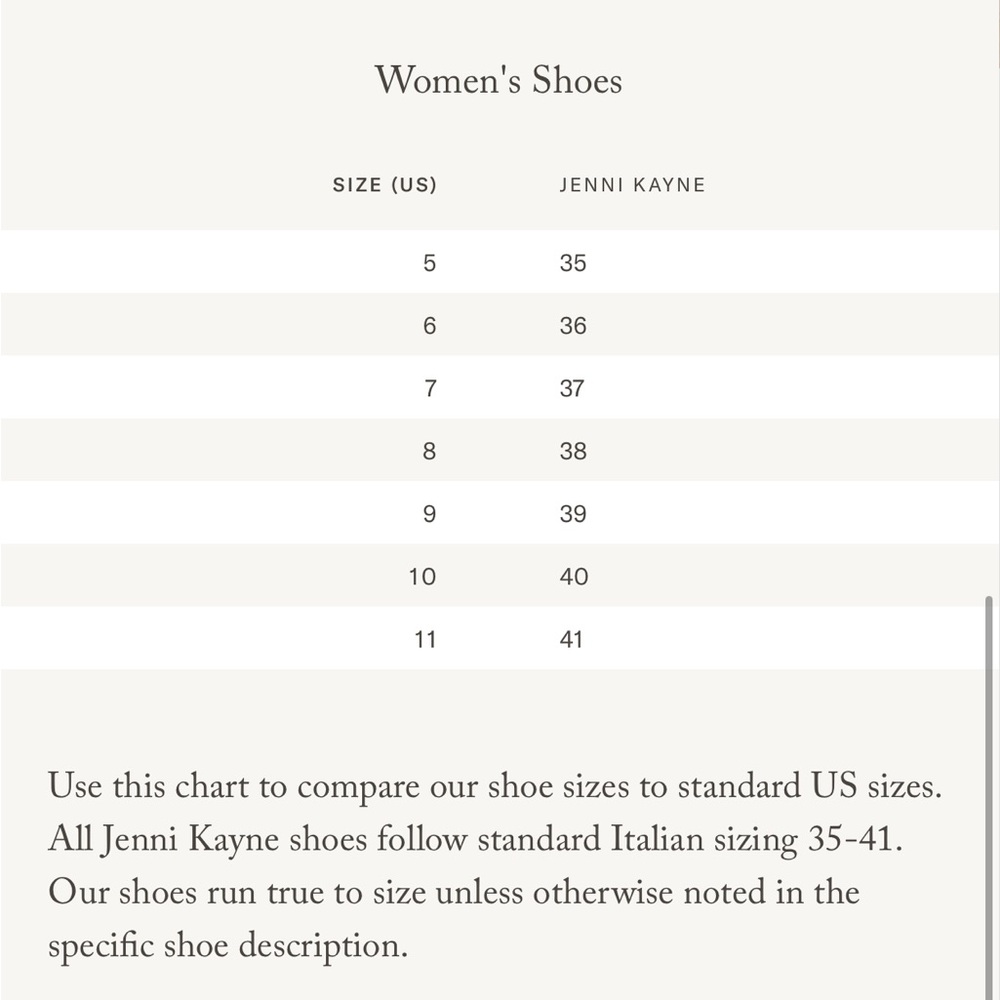This screenshot has height=1000, width=1000.
Task: Click the US size 8 cell
Action: click(x=429, y=451)
